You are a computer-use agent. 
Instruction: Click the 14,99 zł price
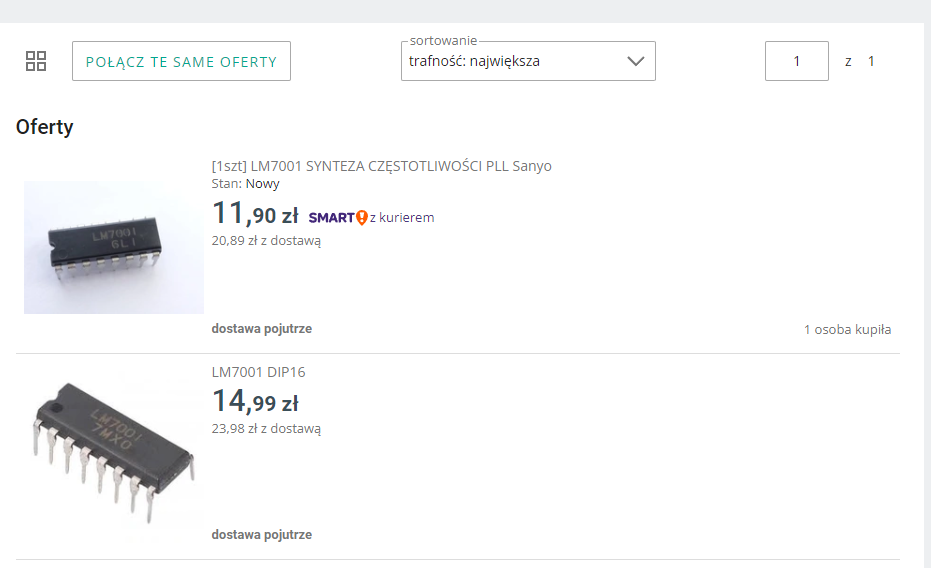(255, 401)
